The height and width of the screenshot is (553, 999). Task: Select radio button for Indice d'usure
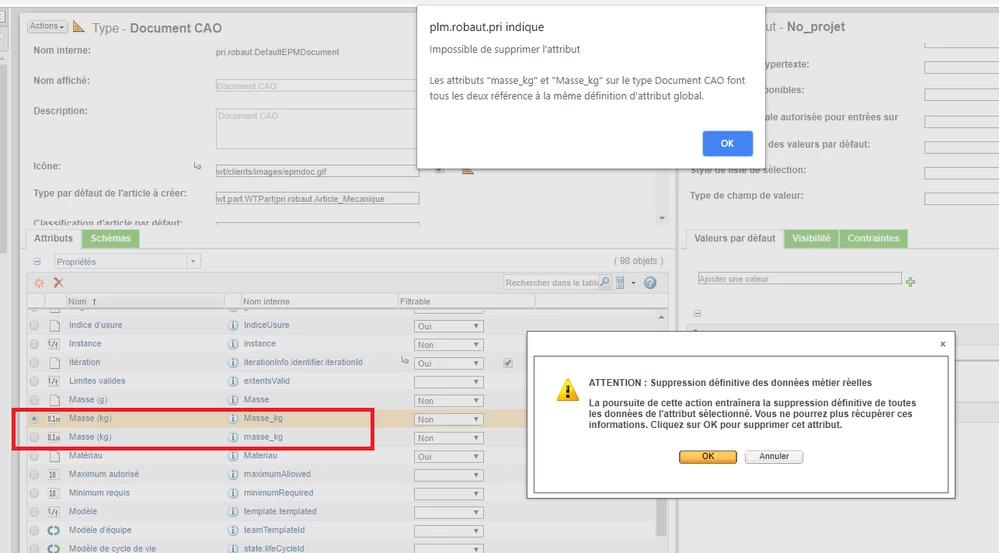(x=34, y=326)
